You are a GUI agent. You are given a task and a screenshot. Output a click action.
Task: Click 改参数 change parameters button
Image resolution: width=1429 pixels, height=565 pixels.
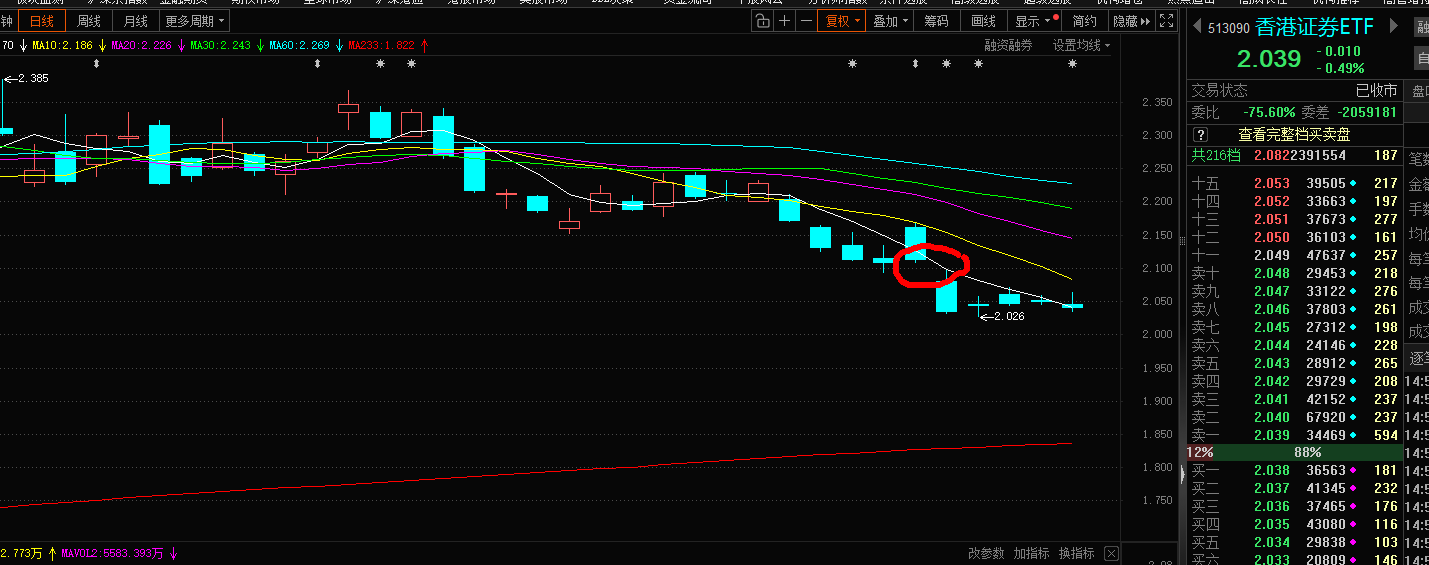(x=986, y=553)
